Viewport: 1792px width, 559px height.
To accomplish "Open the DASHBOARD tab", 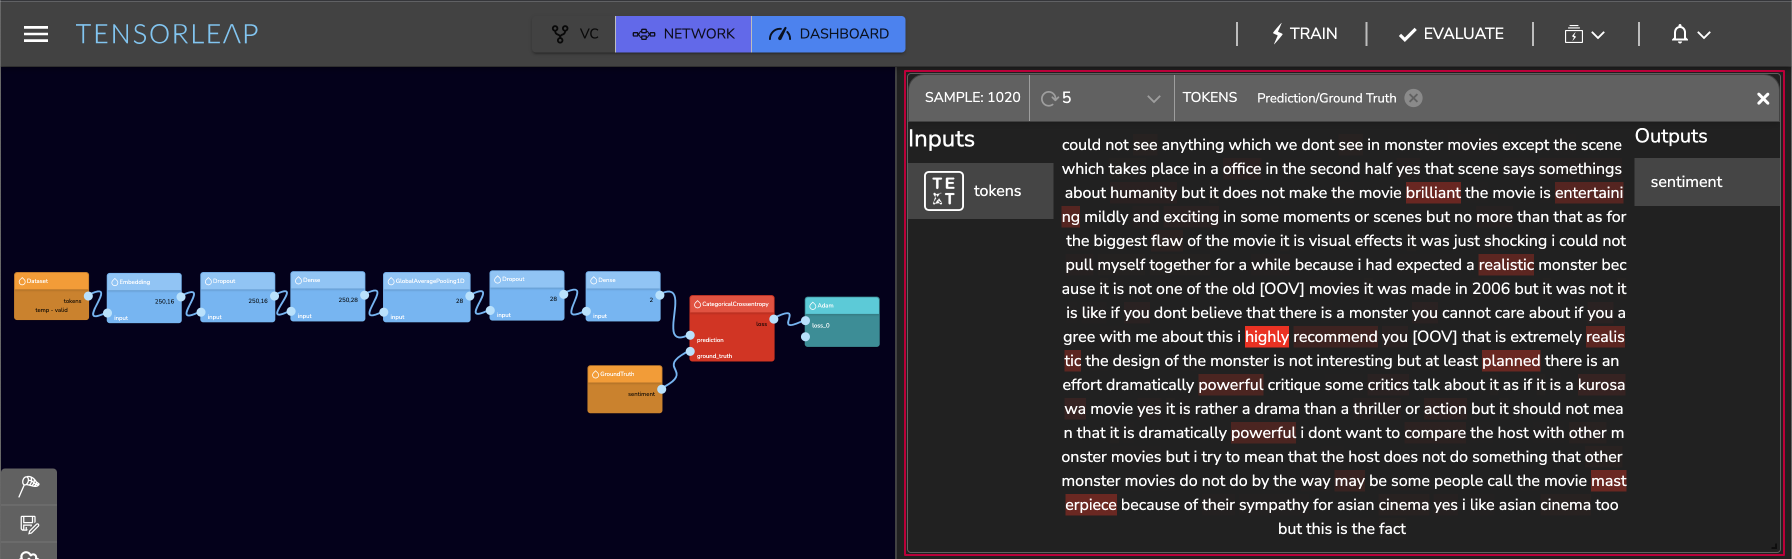I will pos(828,34).
